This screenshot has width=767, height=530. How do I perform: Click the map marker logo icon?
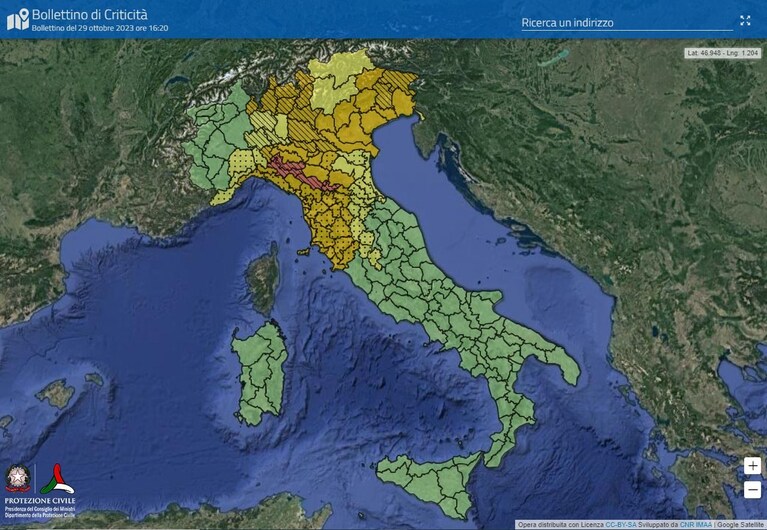(18, 19)
